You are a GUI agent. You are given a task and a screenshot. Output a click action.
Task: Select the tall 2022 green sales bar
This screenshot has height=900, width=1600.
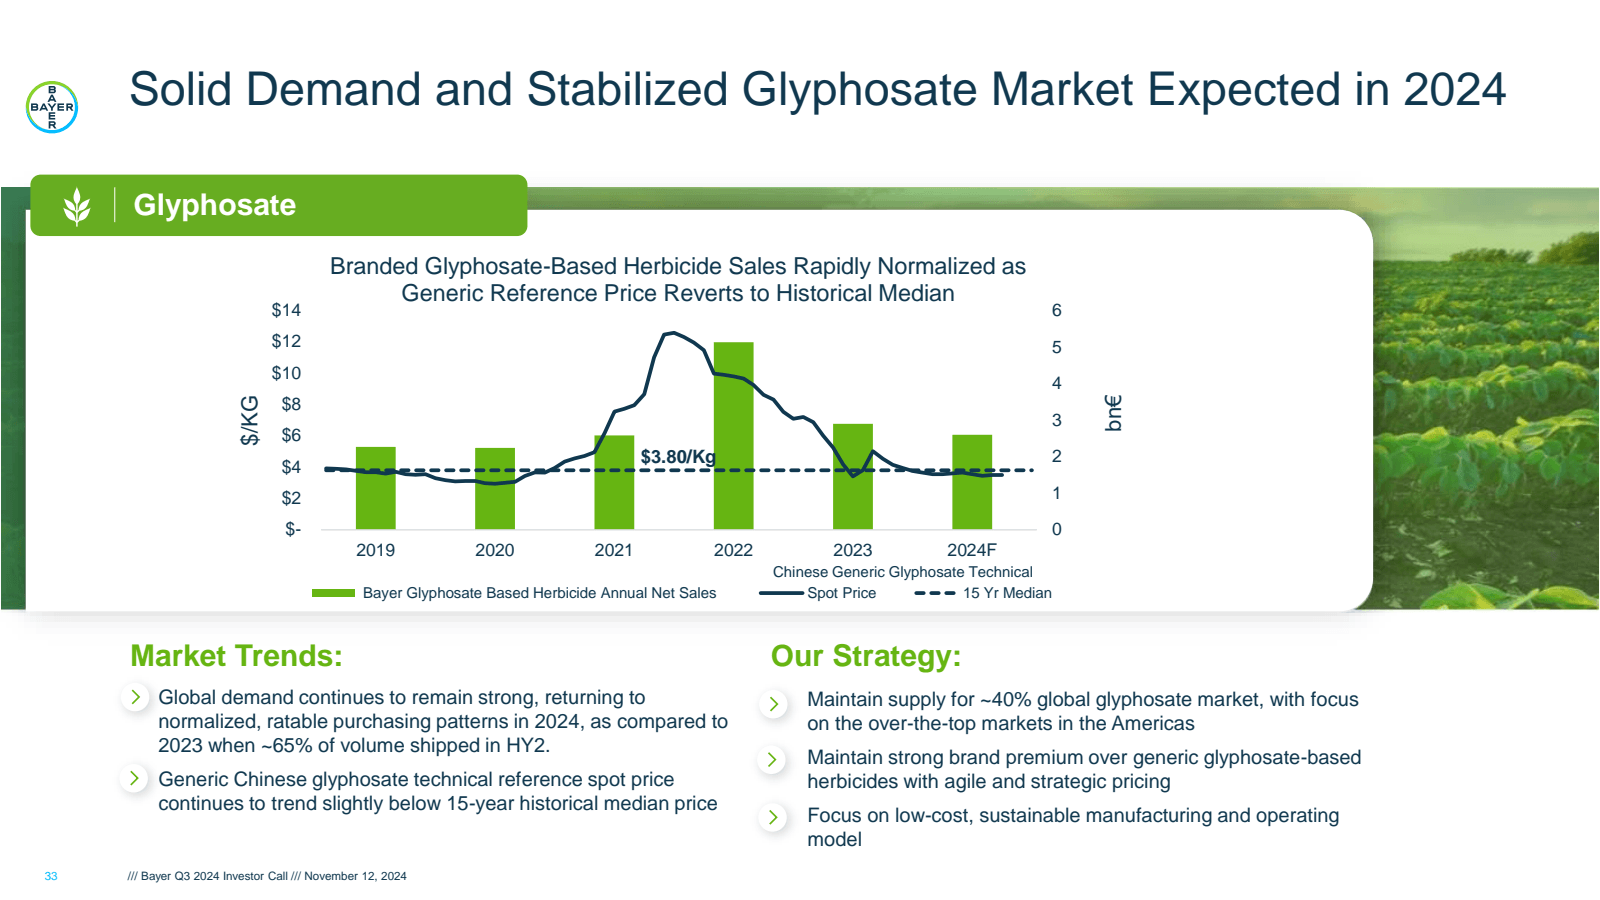pyautogui.click(x=733, y=436)
